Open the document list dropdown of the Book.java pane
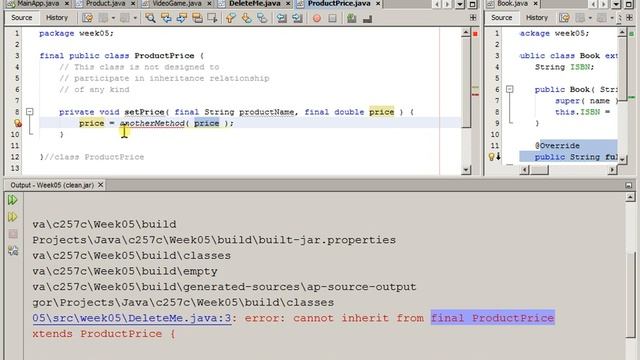The width and height of the screenshot is (640, 360). 616,4
